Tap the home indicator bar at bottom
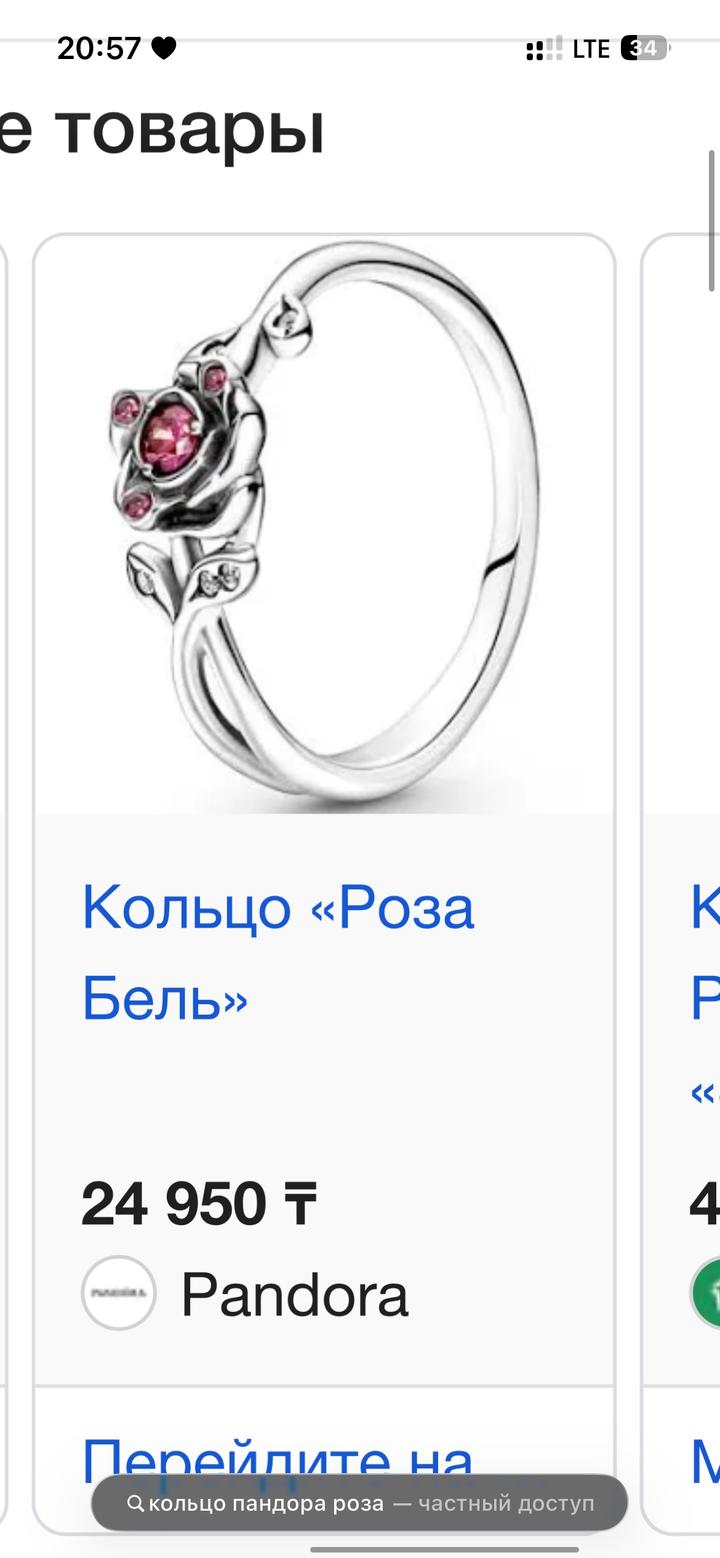Viewport: 720px width, 1558px height. [444, 1550]
